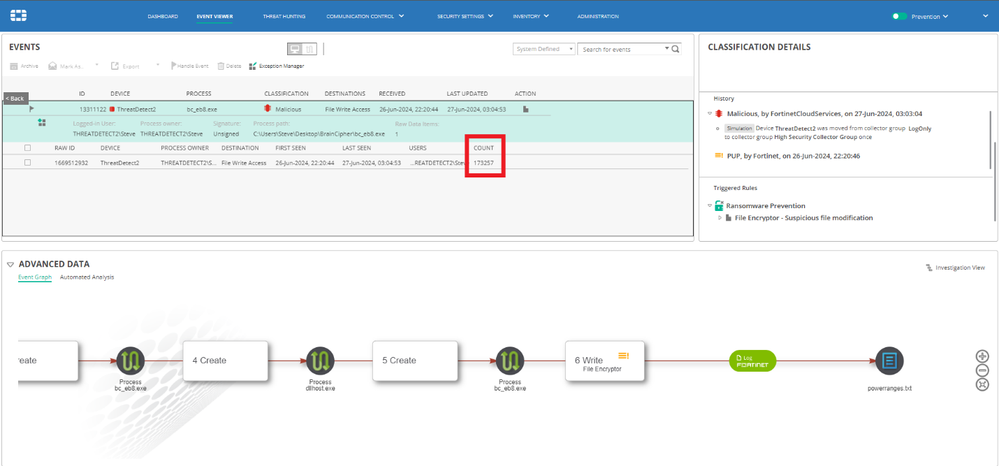Check the box for raw ID 1669512932
This screenshot has width=999, height=466.
(x=27, y=163)
